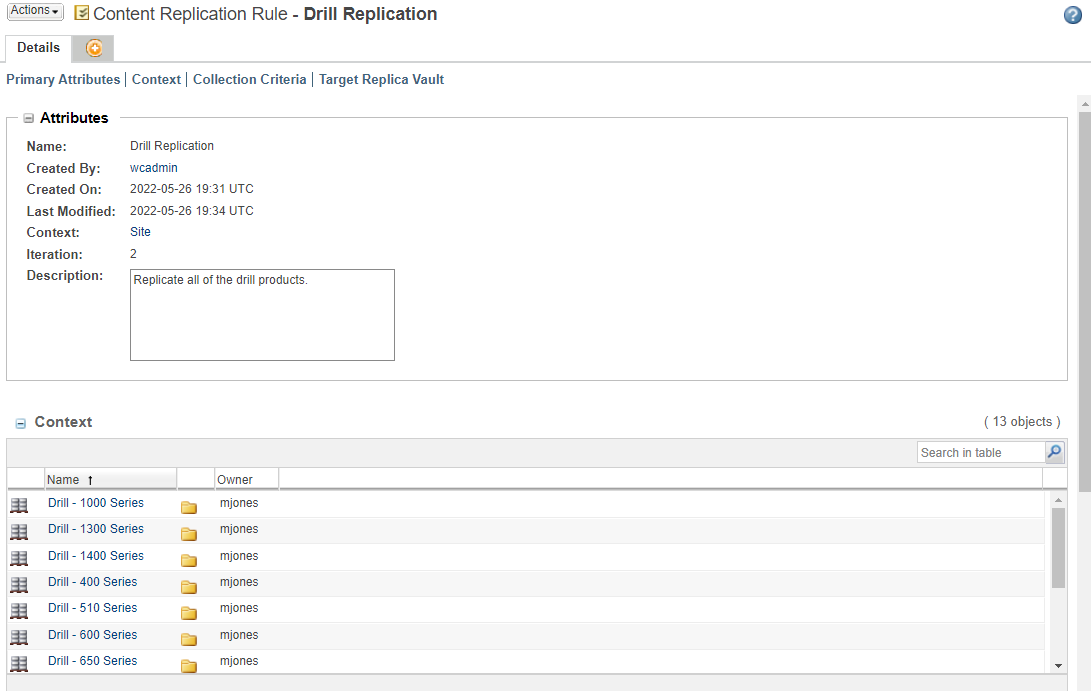
Task: Click folder icon in Drill - 650 Series row
Action: click(x=189, y=665)
